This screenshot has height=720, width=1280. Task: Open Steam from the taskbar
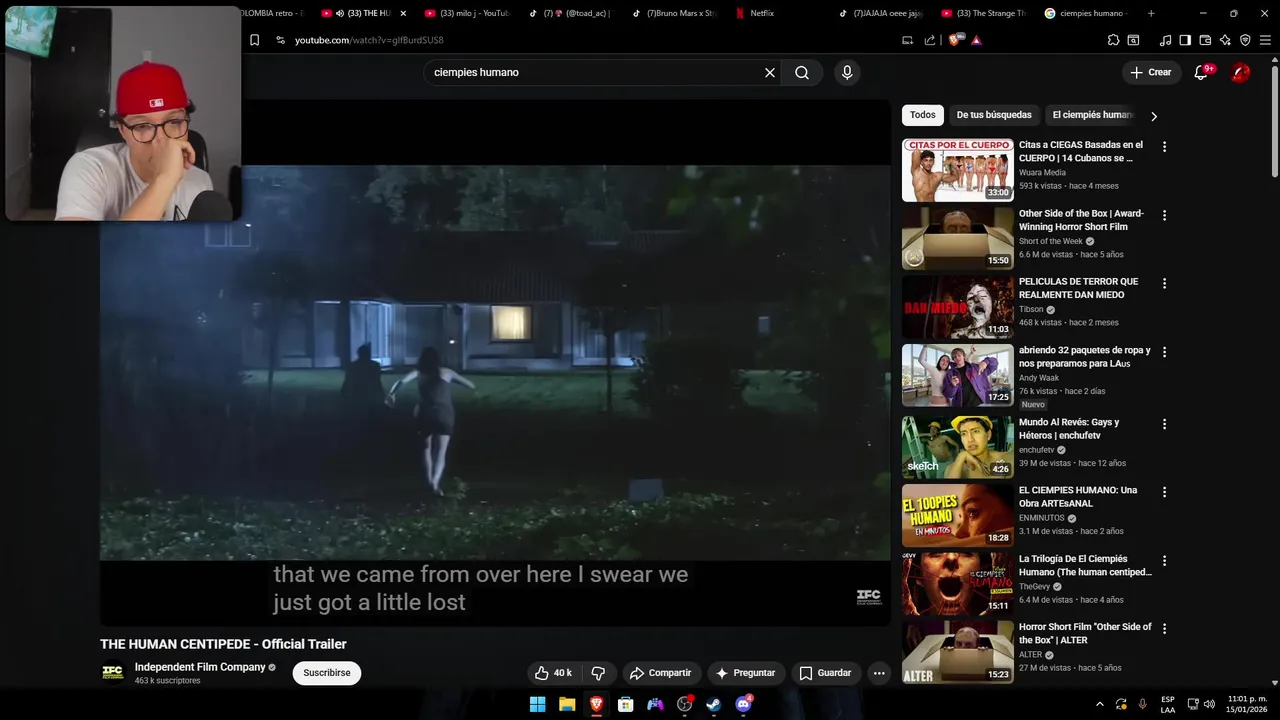713,704
